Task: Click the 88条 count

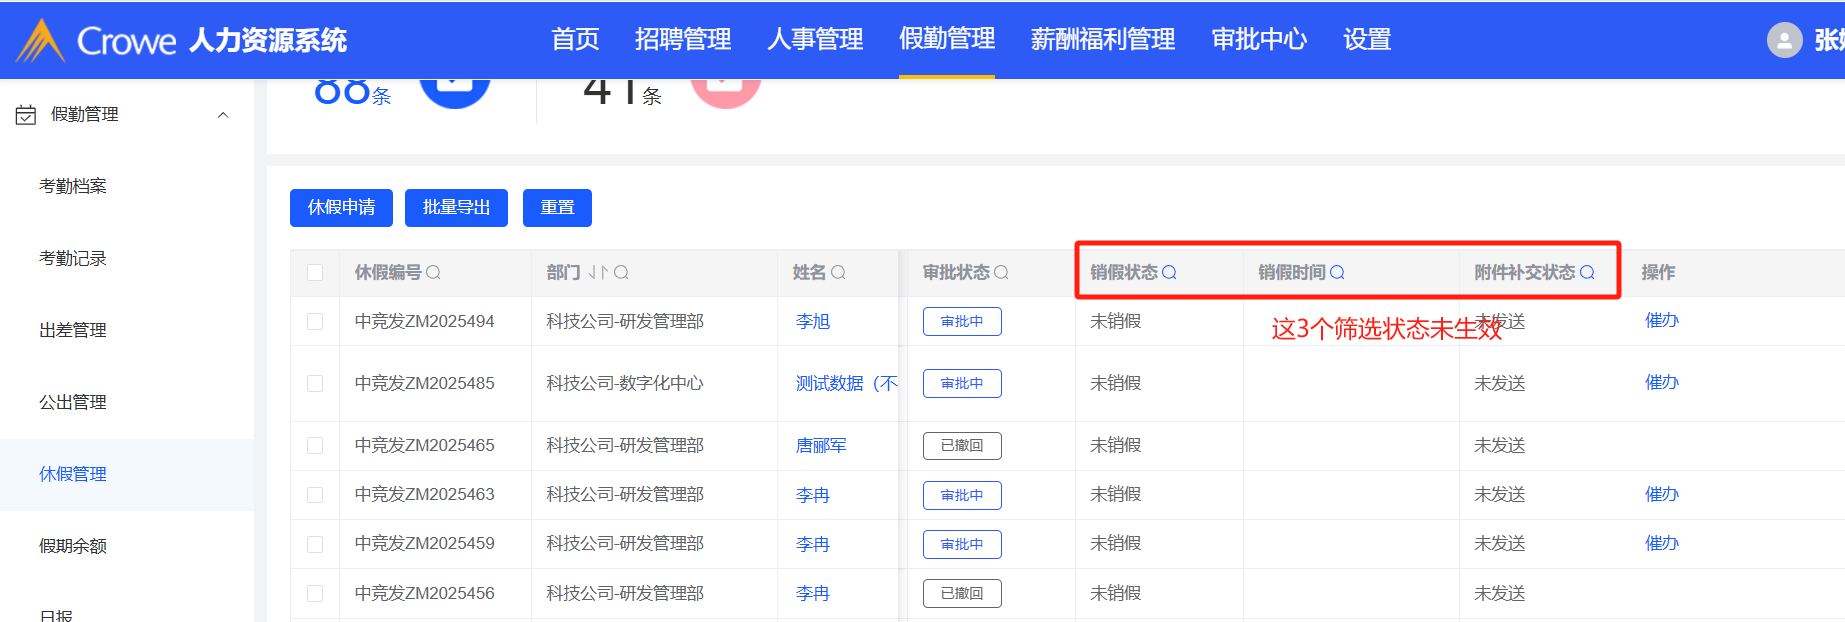Action: coord(352,92)
